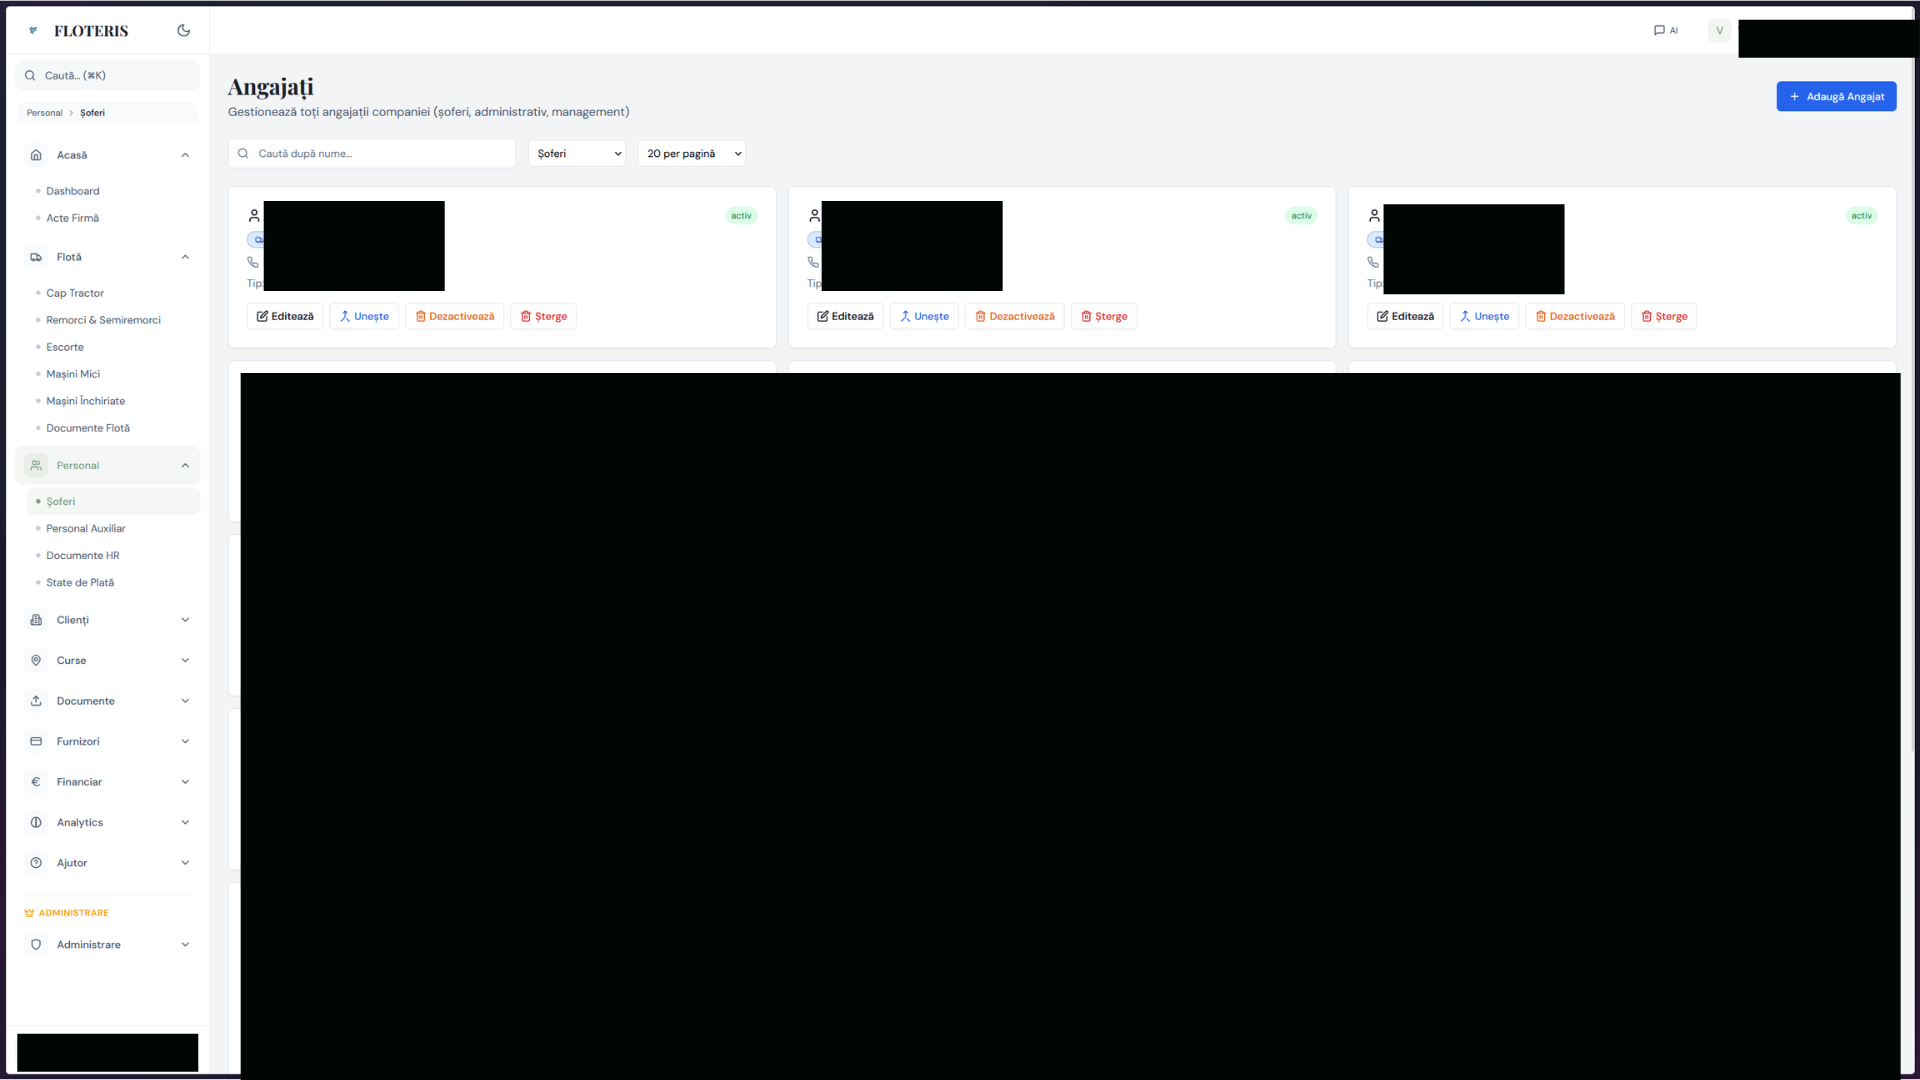Click the Floteris logo icon
1920x1080 pixels.
[x=33, y=30]
